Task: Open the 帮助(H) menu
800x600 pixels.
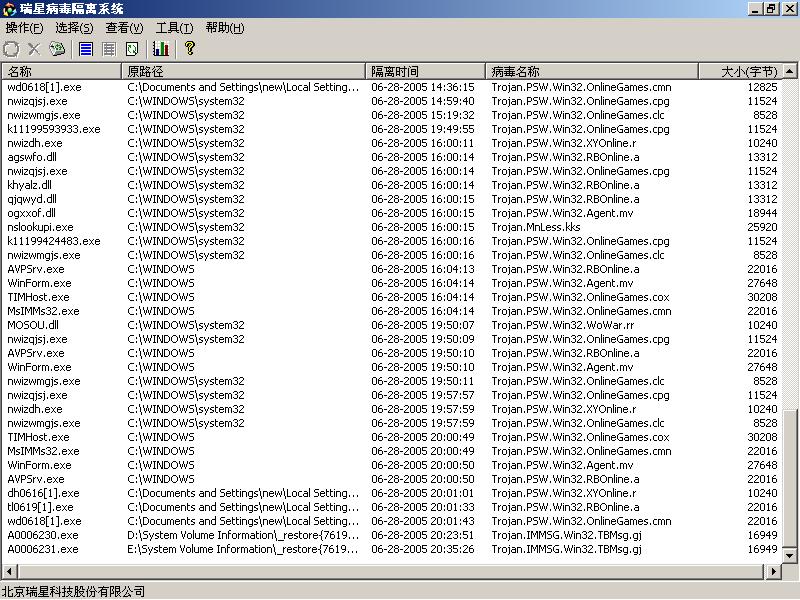Action: click(x=224, y=28)
